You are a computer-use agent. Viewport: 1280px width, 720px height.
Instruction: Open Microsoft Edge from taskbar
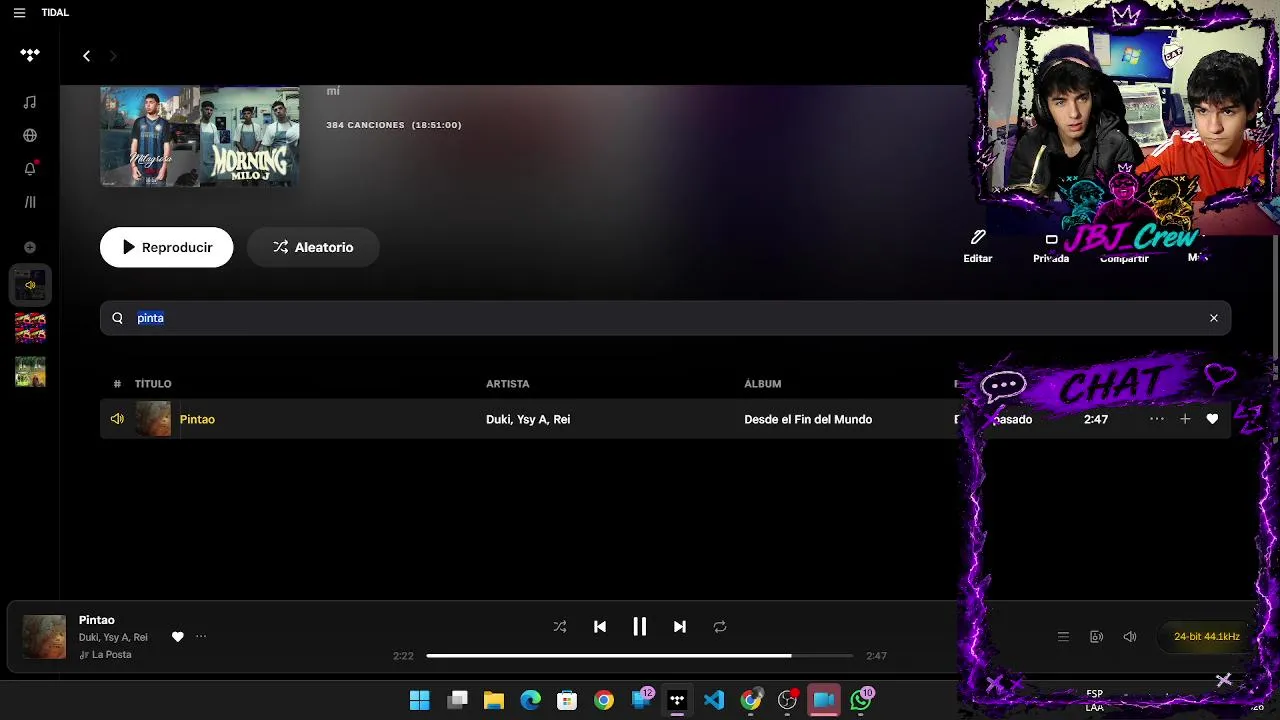[x=531, y=700]
